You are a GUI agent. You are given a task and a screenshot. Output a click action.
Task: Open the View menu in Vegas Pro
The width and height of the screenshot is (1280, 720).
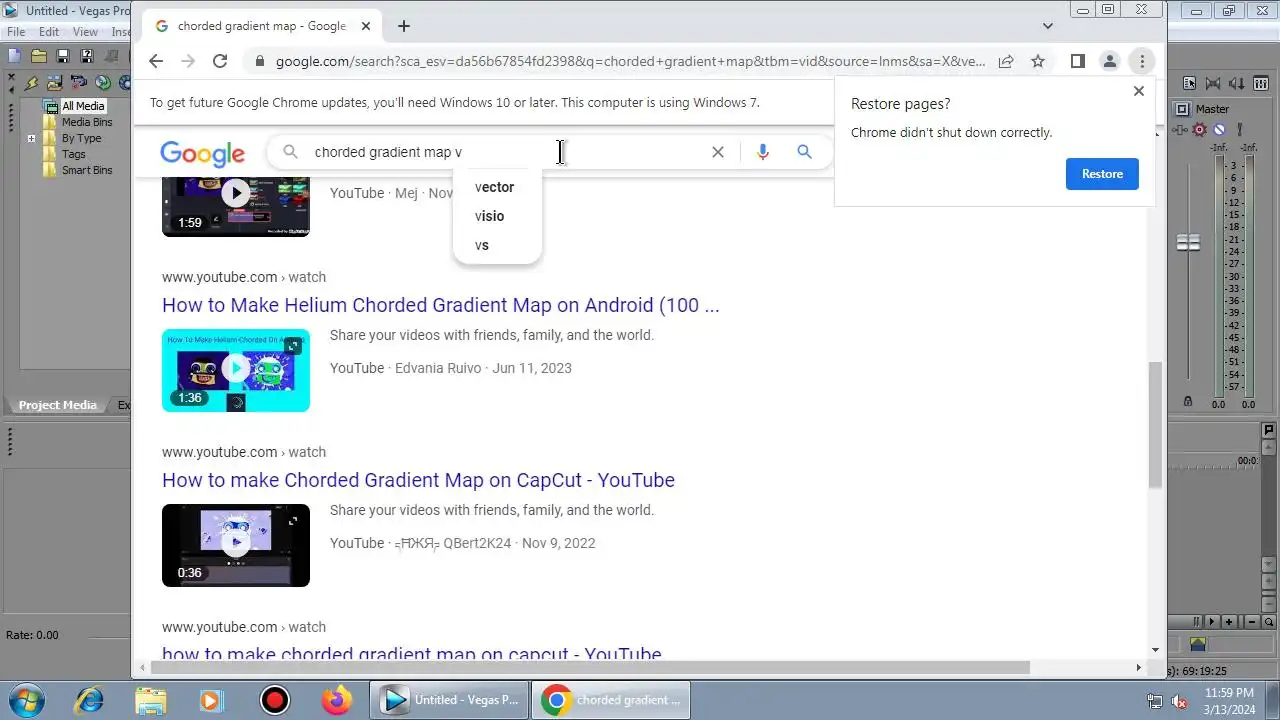tap(85, 32)
